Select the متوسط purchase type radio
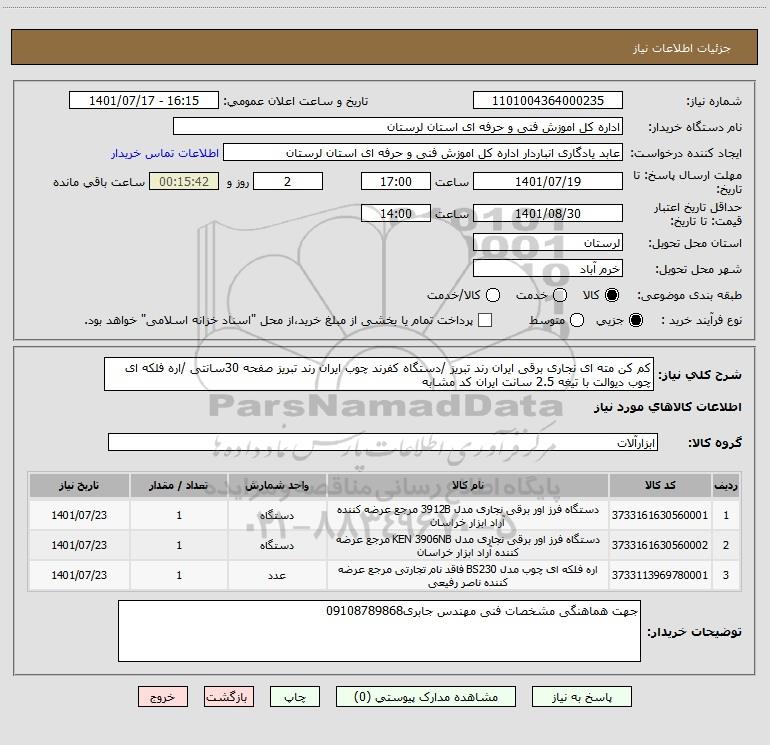 (x=577, y=320)
